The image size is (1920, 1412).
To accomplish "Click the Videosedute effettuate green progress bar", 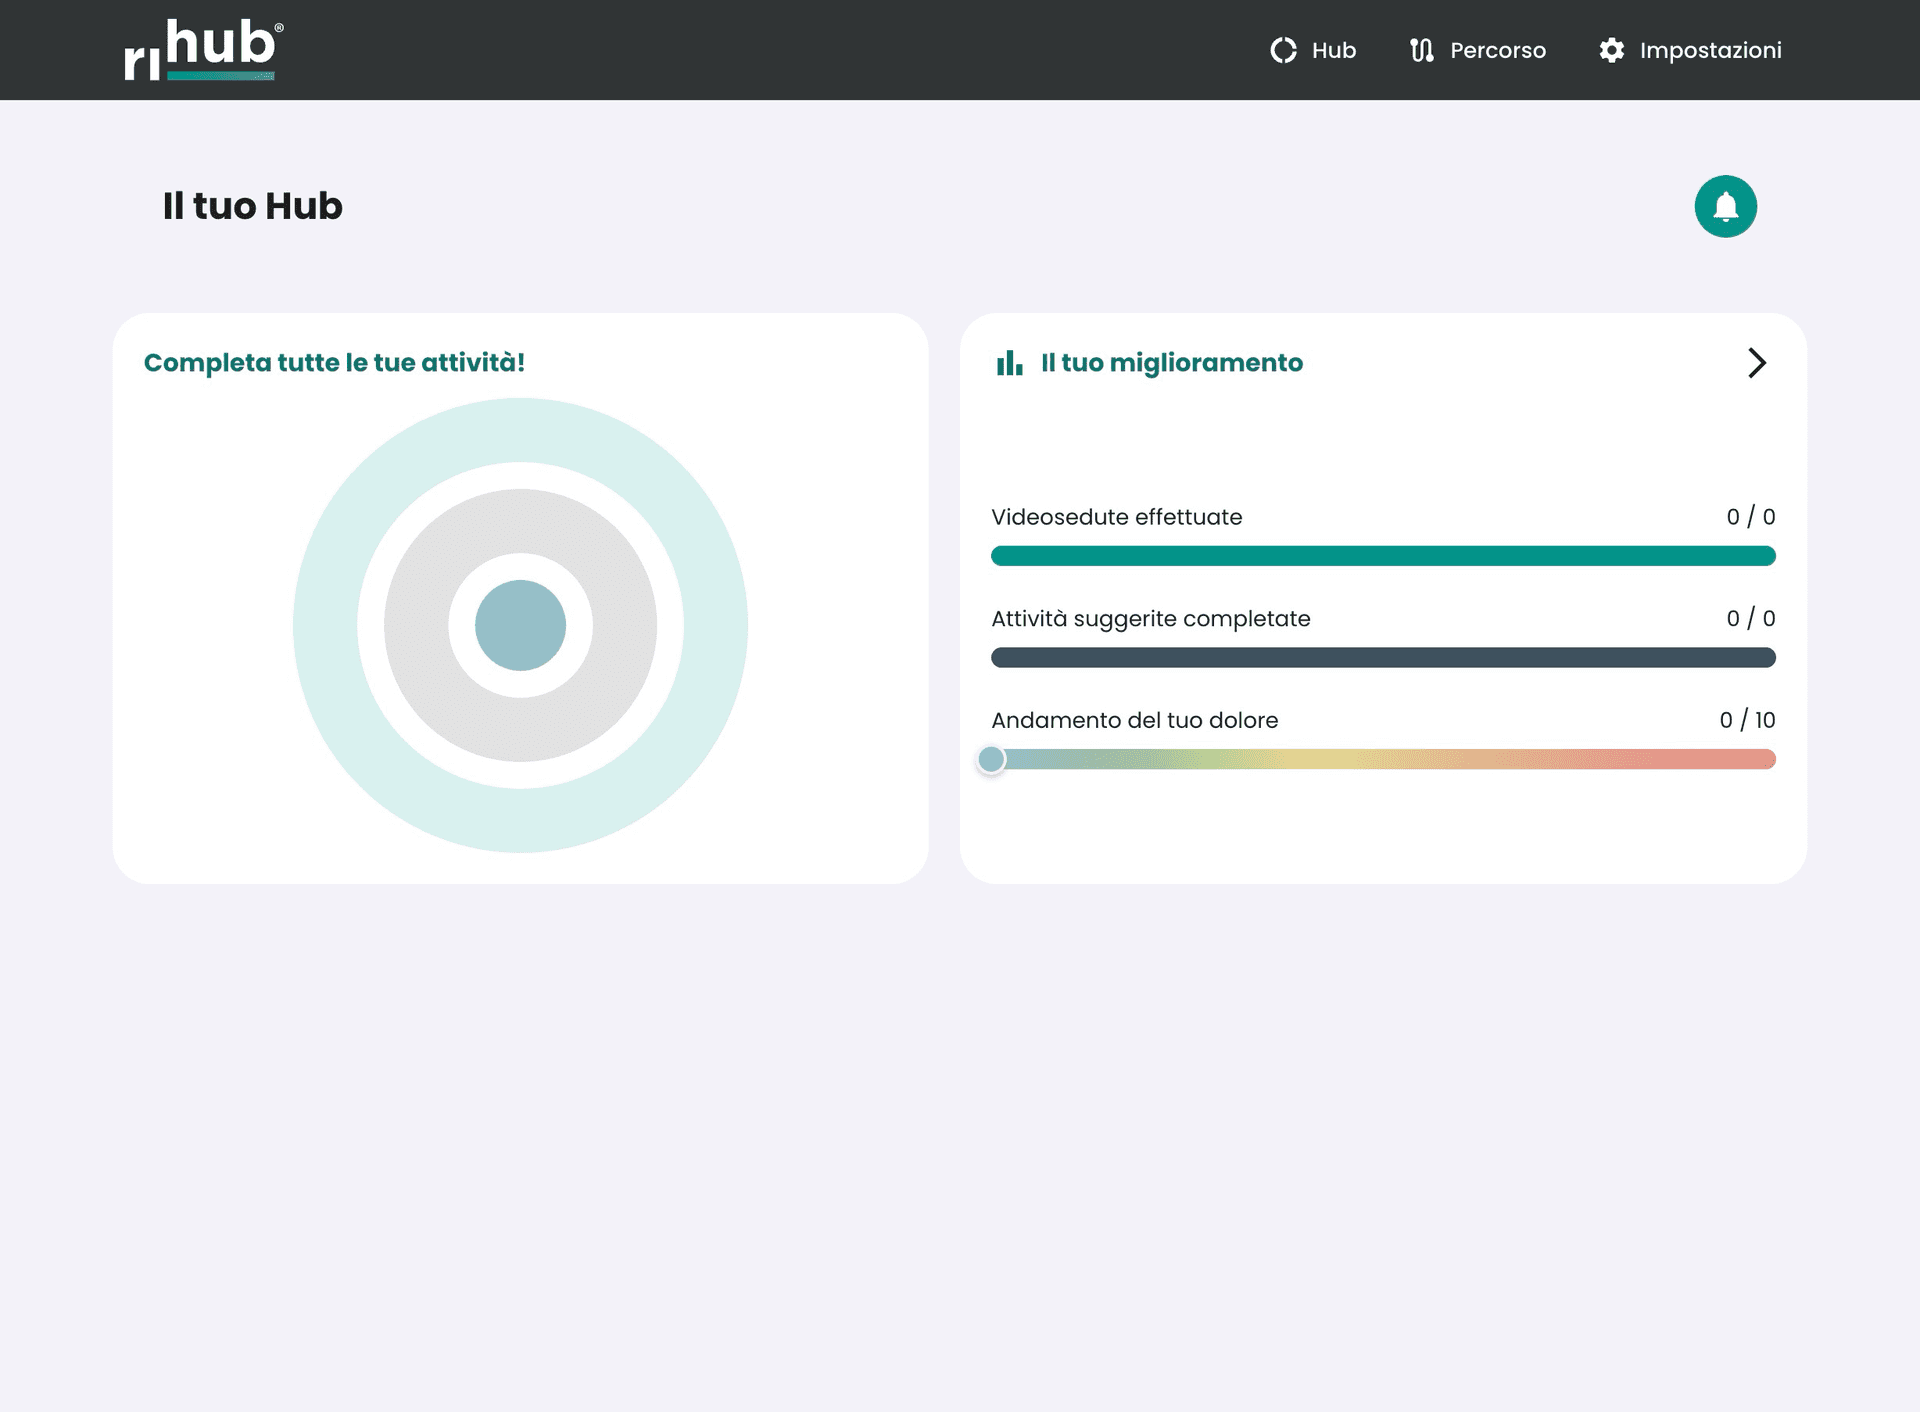I will 1382,556.
